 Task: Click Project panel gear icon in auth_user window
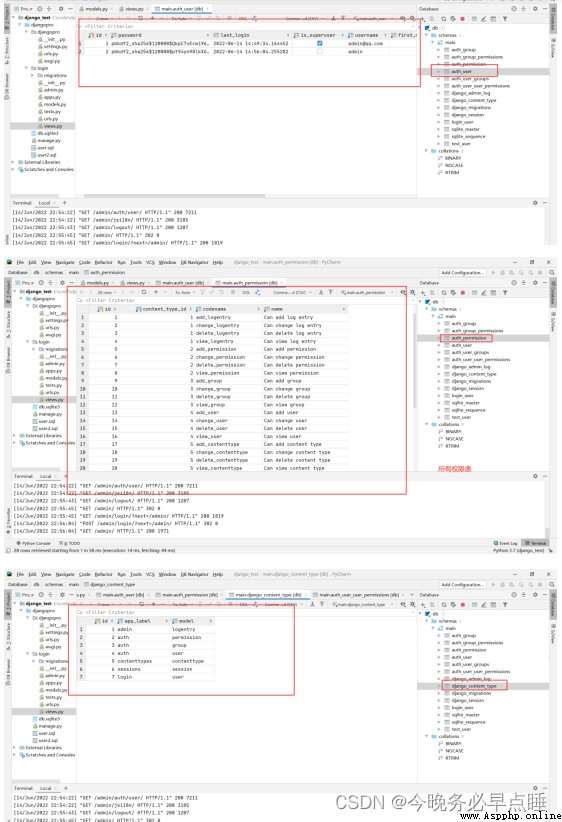61,9
